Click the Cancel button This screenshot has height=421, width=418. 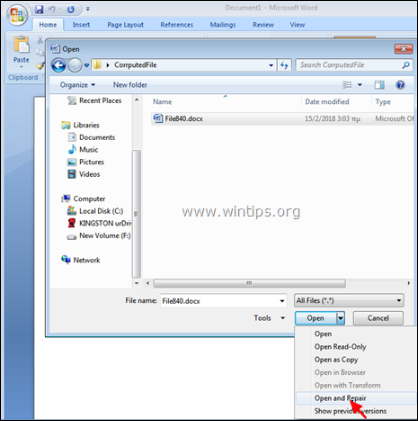click(x=378, y=318)
